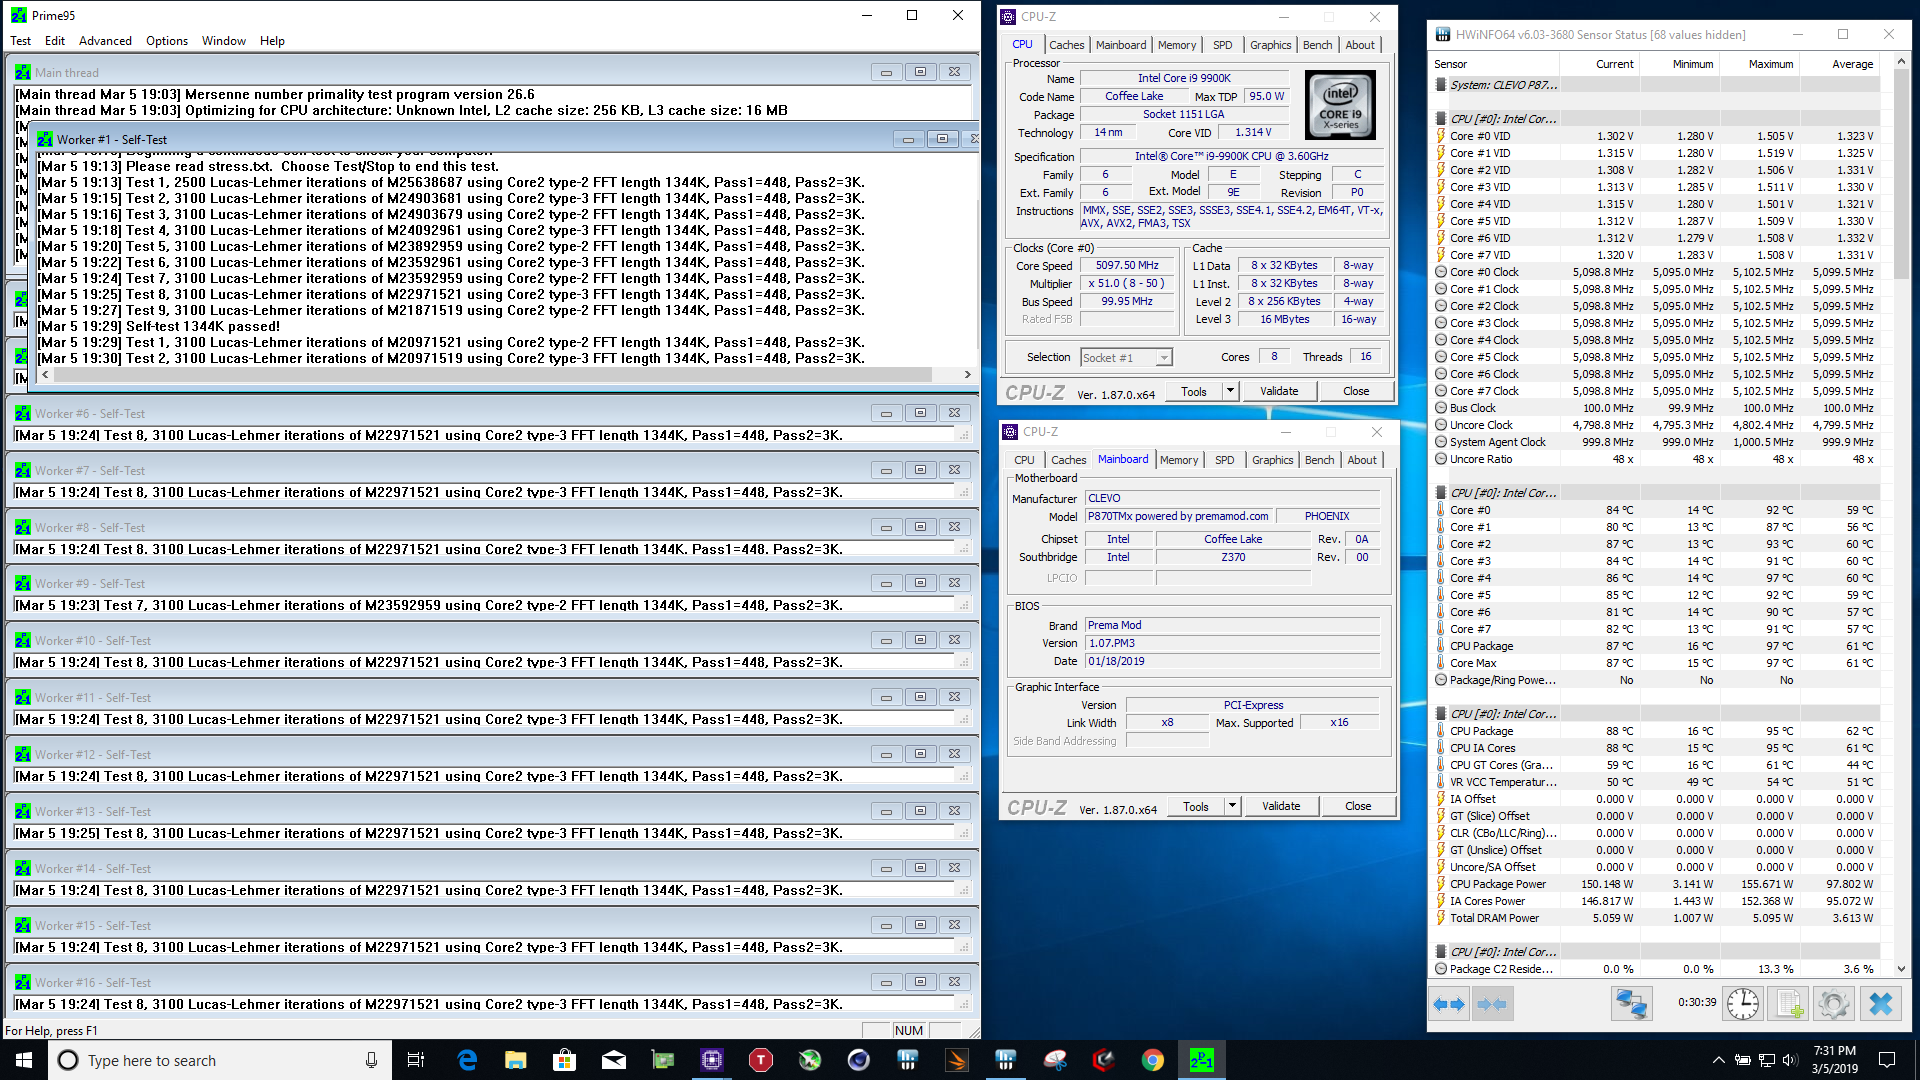Click Validate button in upper CPU-Z
1920x1080 pixels.
1279,391
